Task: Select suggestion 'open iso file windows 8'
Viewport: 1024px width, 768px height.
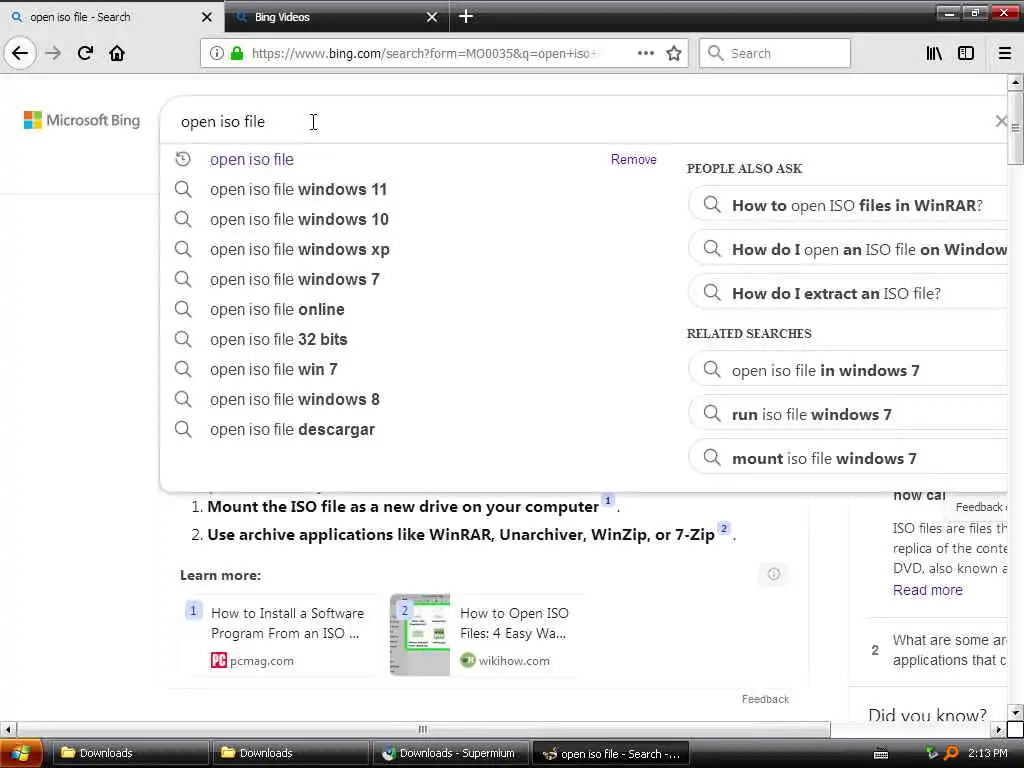Action: (x=295, y=400)
